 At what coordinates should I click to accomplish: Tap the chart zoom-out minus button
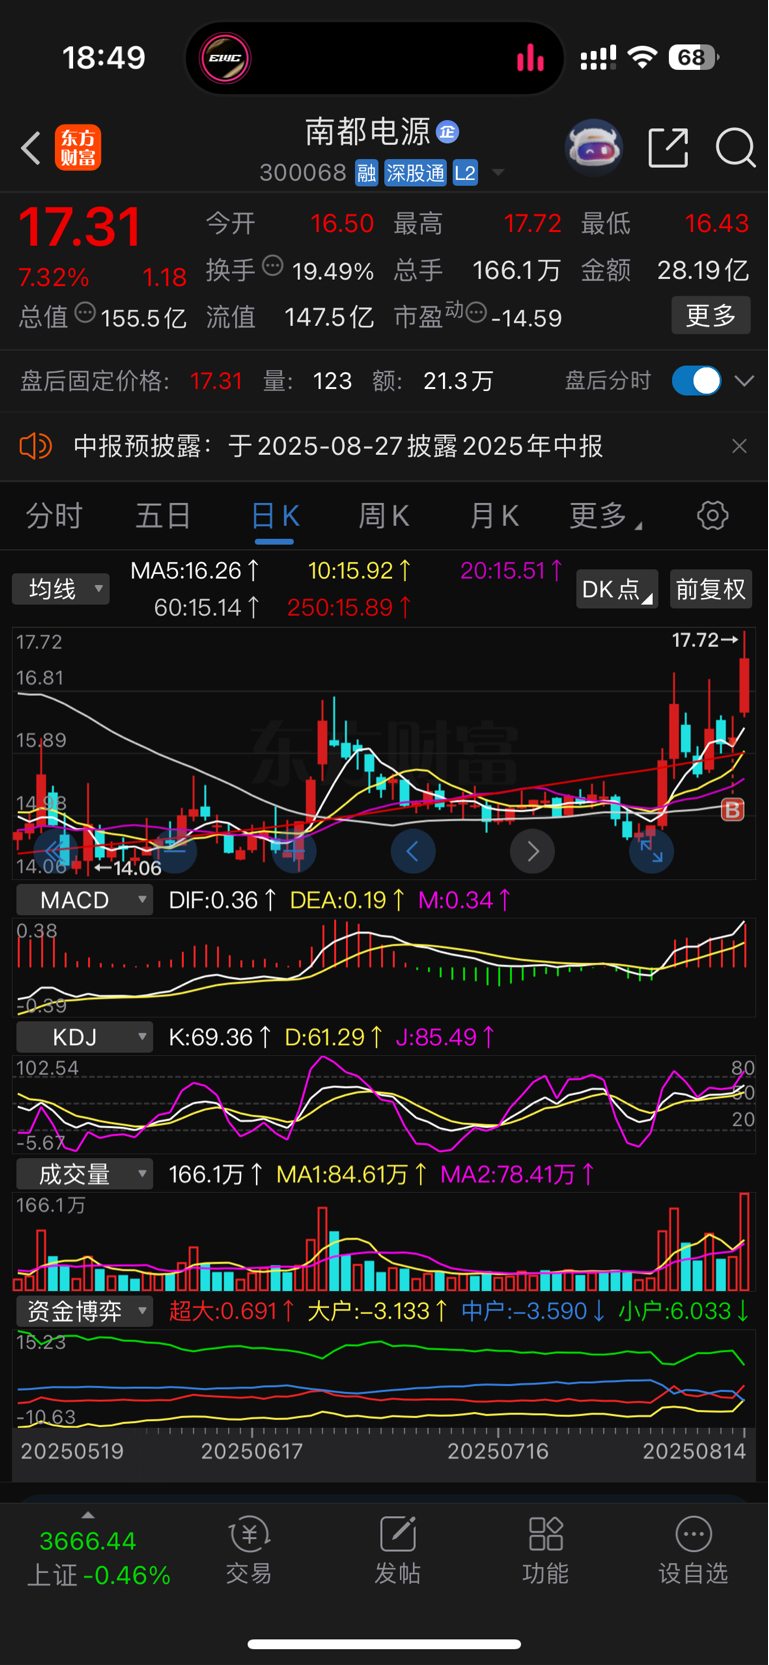coord(174,851)
